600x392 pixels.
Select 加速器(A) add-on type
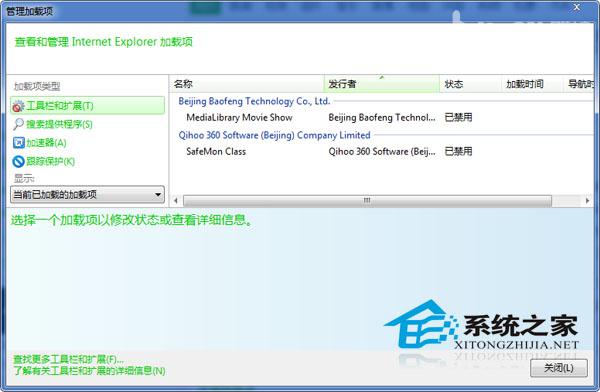46,143
